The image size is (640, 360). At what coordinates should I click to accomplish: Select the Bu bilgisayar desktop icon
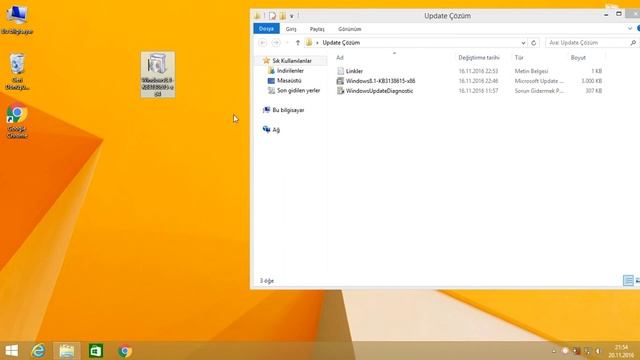tap(17, 19)
